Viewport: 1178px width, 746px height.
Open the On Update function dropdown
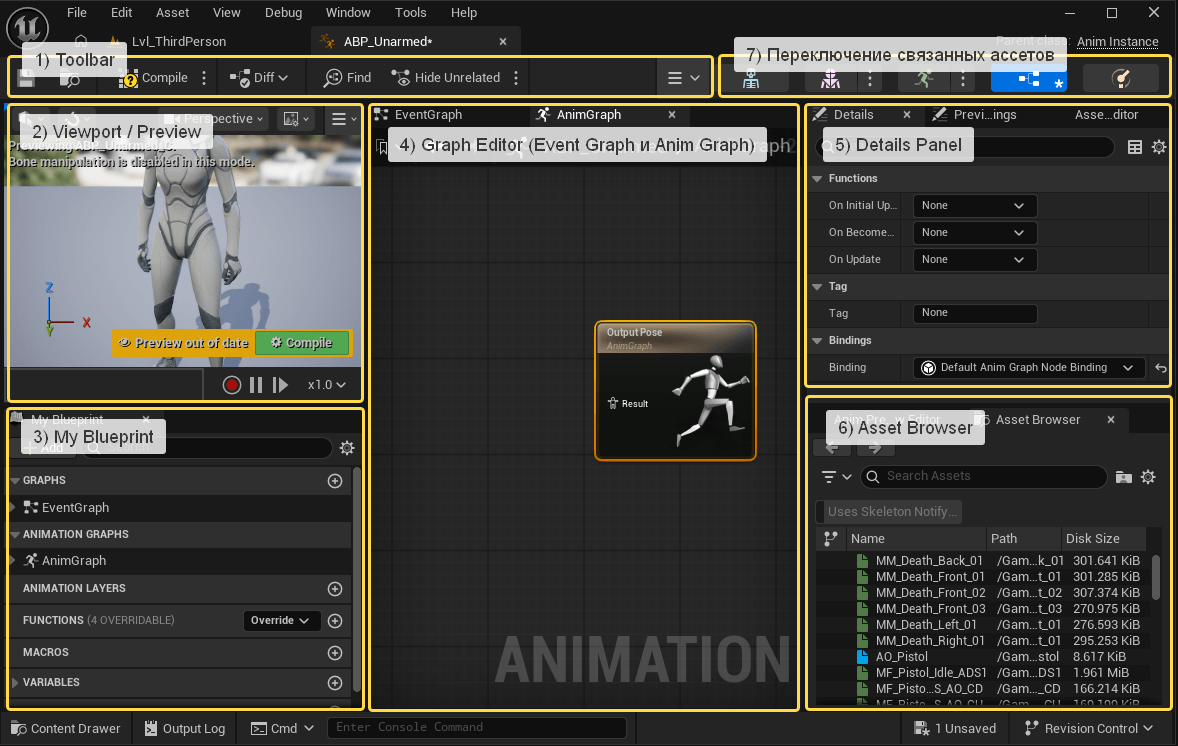(974, 259)
